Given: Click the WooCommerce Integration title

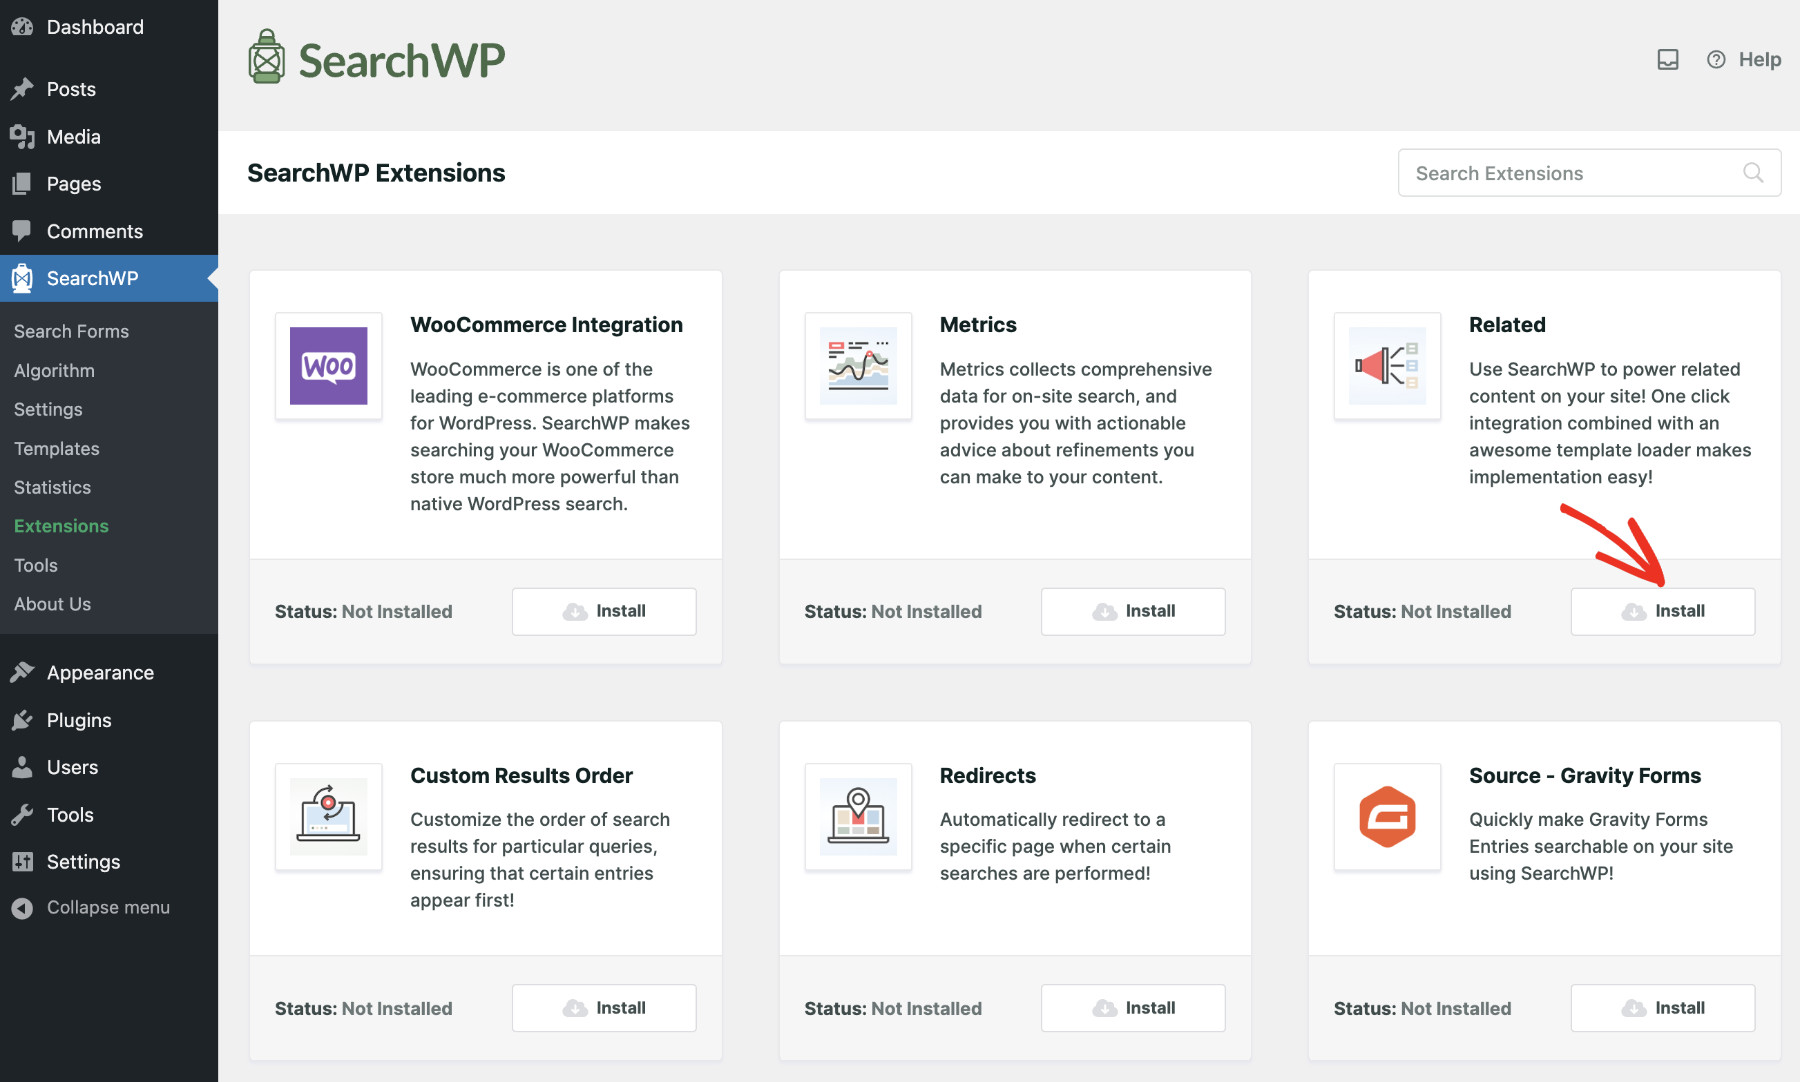Looking at the screenshot, I should [x=546, y=325].
